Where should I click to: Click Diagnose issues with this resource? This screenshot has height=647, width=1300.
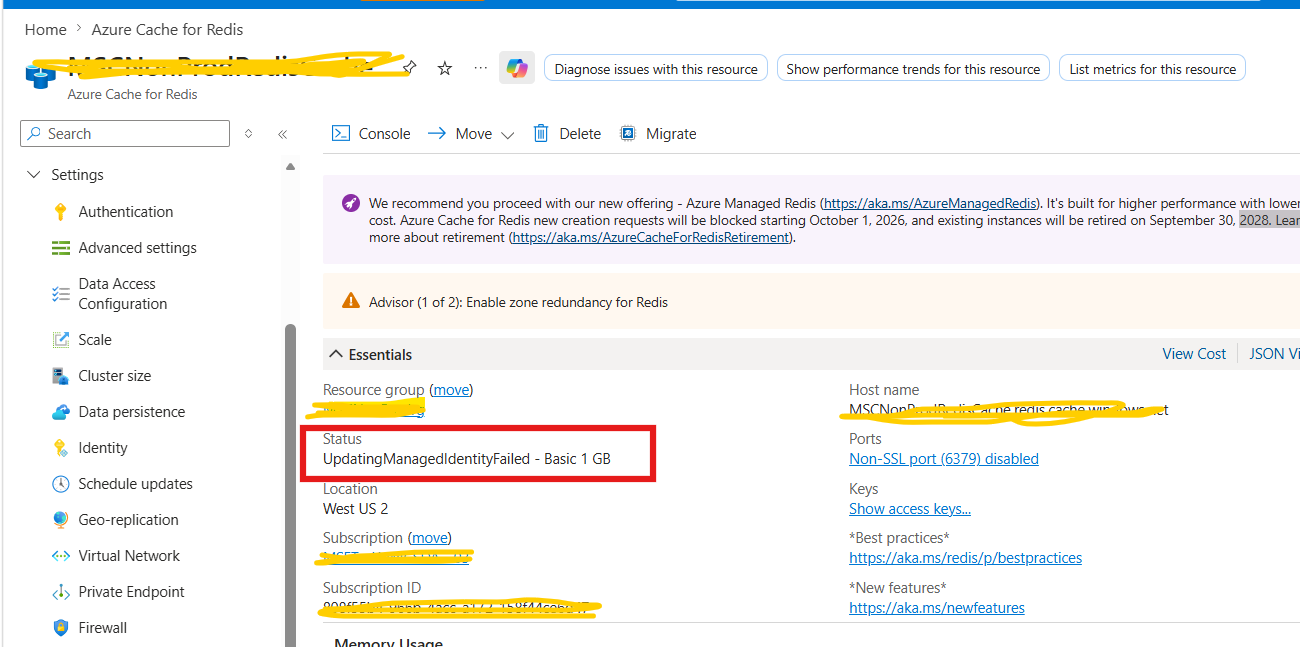656,68
